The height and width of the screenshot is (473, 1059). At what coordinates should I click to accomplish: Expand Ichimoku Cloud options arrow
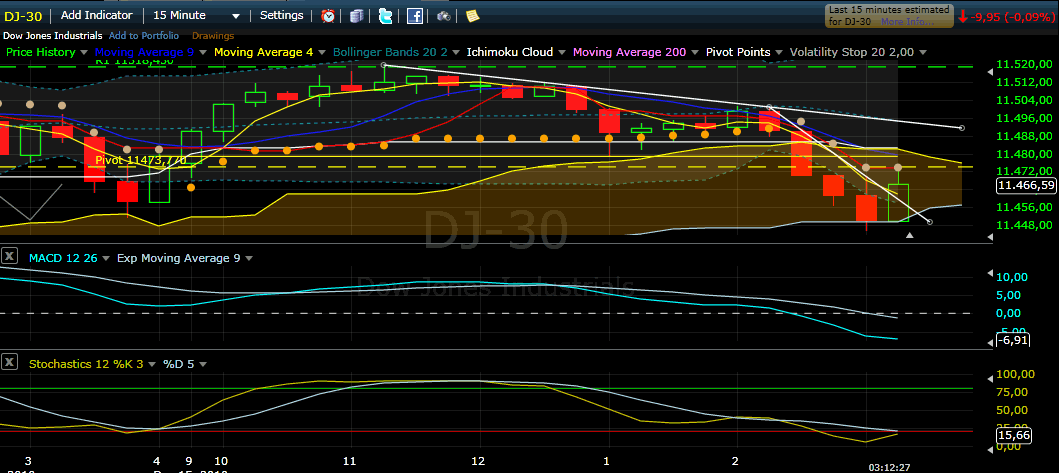(x=562, y=52)
